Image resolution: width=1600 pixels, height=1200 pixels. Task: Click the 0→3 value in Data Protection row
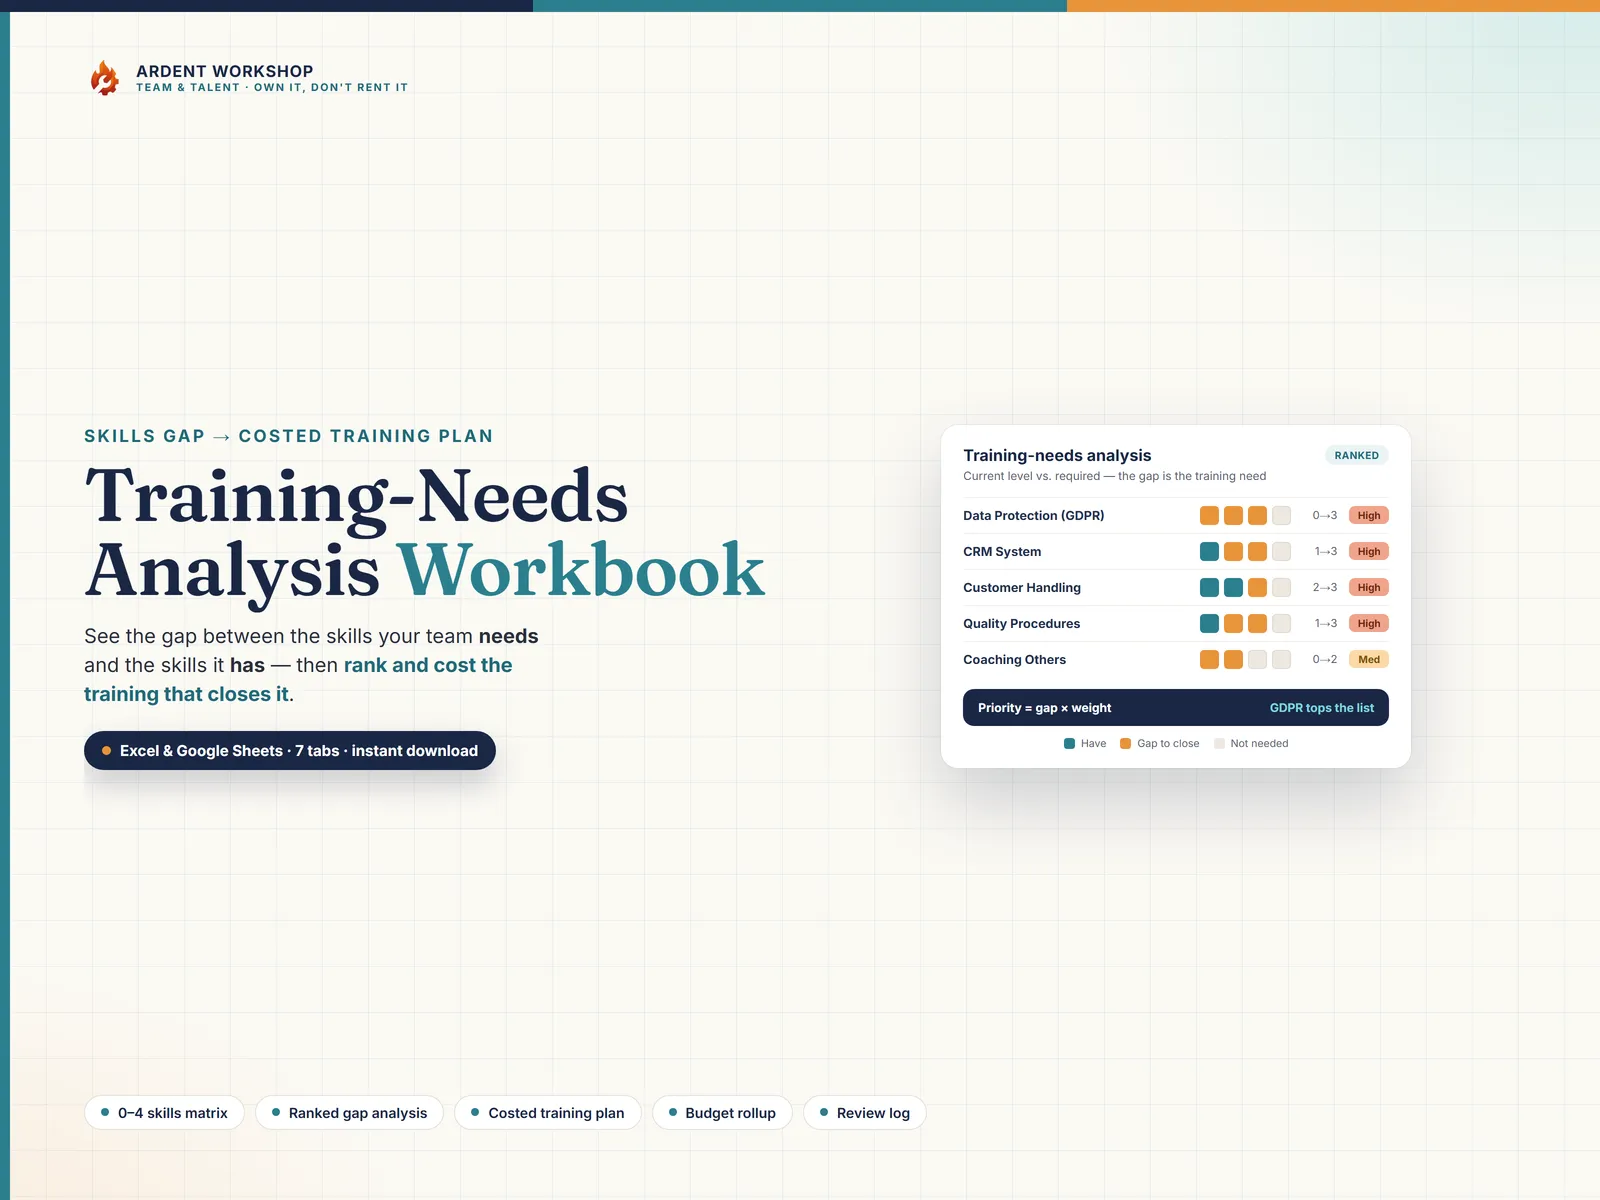pyautogui.click(x=1325, y=516)
